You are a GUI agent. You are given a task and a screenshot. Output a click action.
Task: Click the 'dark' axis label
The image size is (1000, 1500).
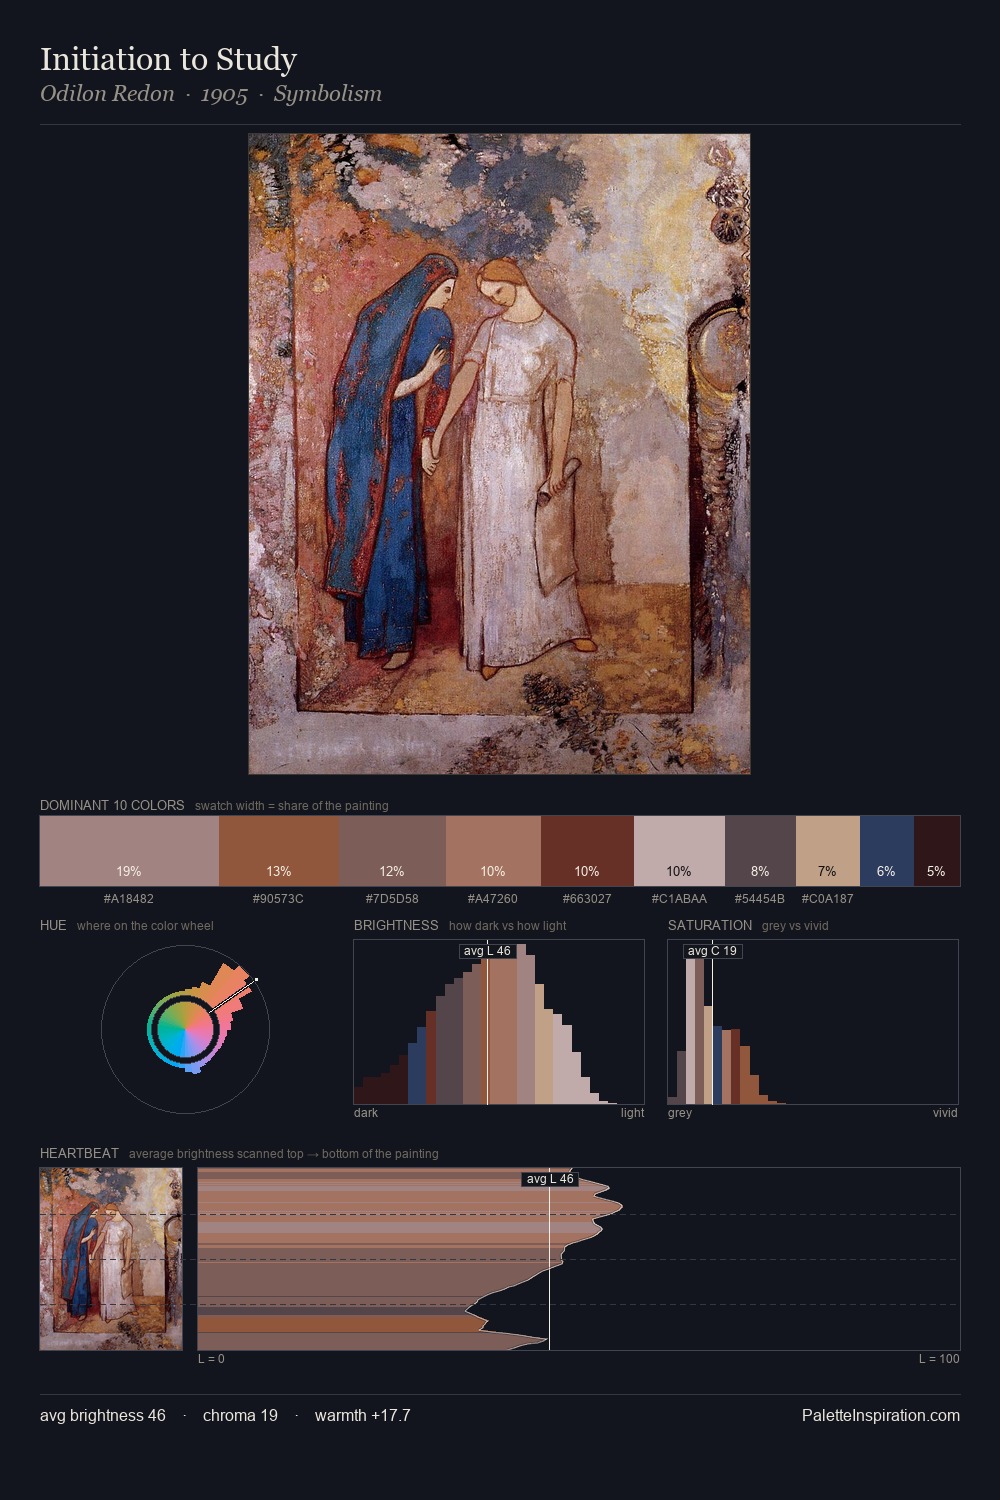[x=366, y=1113]
